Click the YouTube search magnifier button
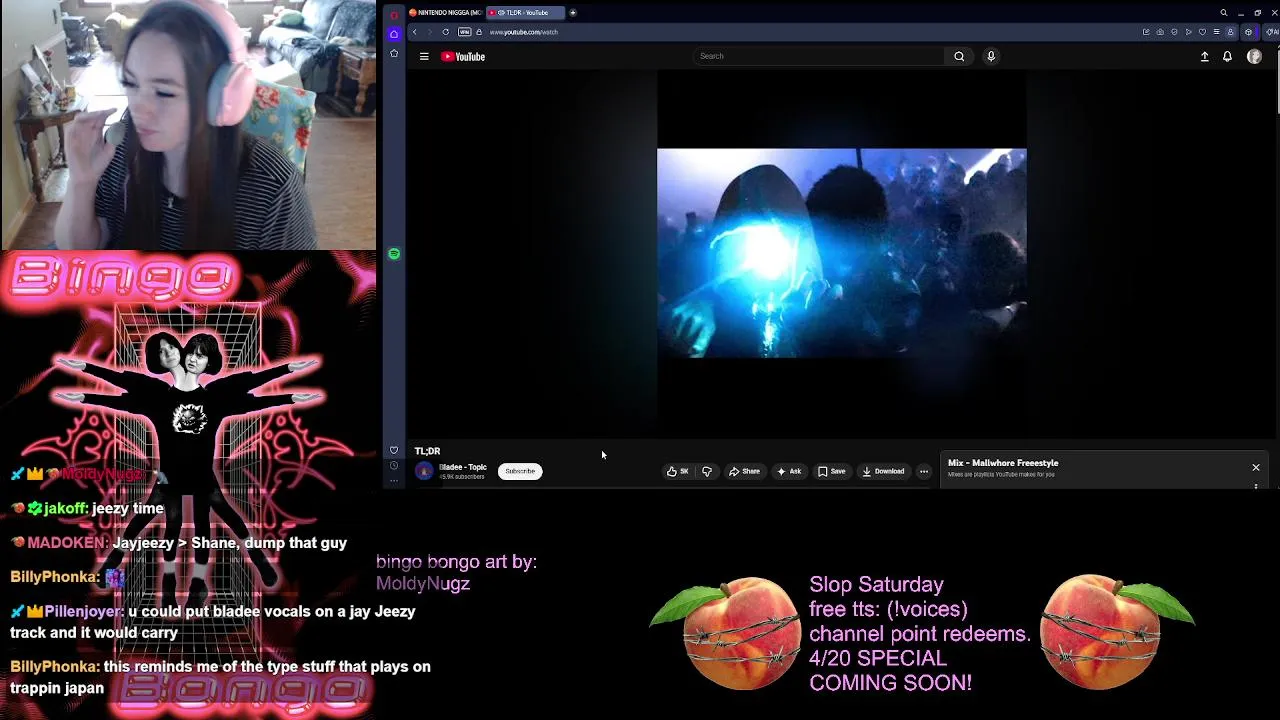 click(959, 56)
